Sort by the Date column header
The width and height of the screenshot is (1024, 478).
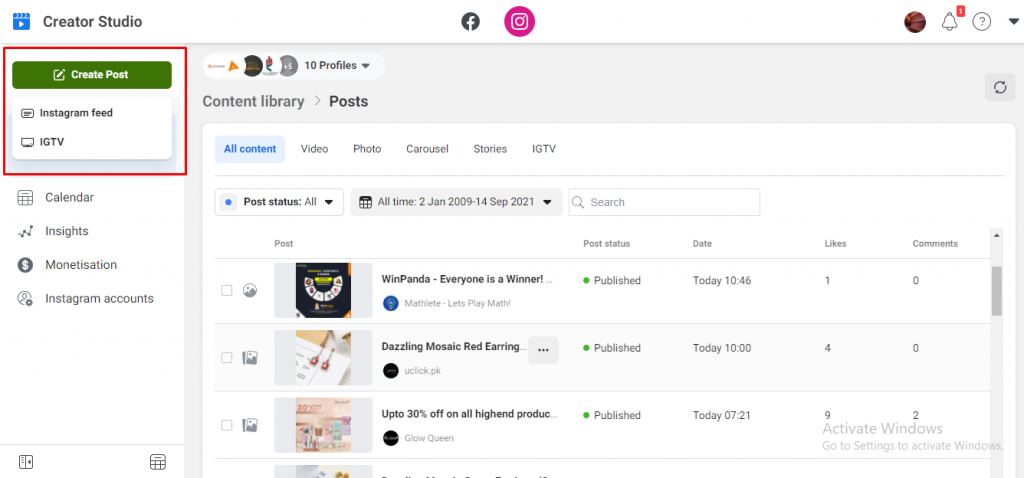click(702, 244)
